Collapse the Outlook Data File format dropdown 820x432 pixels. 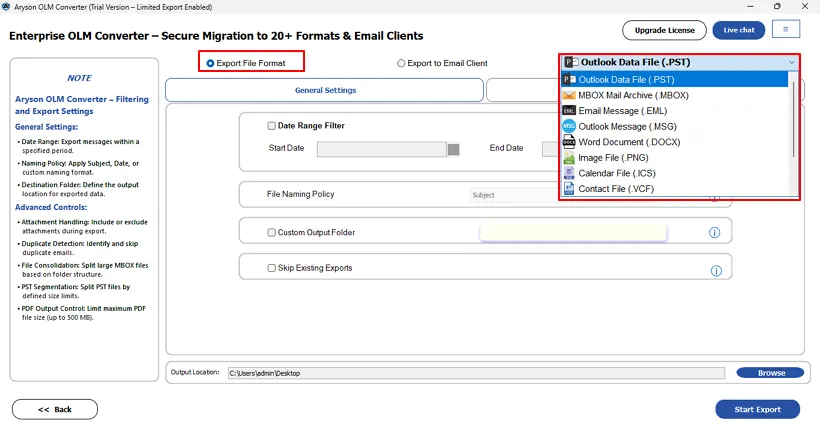click(791, 62)
